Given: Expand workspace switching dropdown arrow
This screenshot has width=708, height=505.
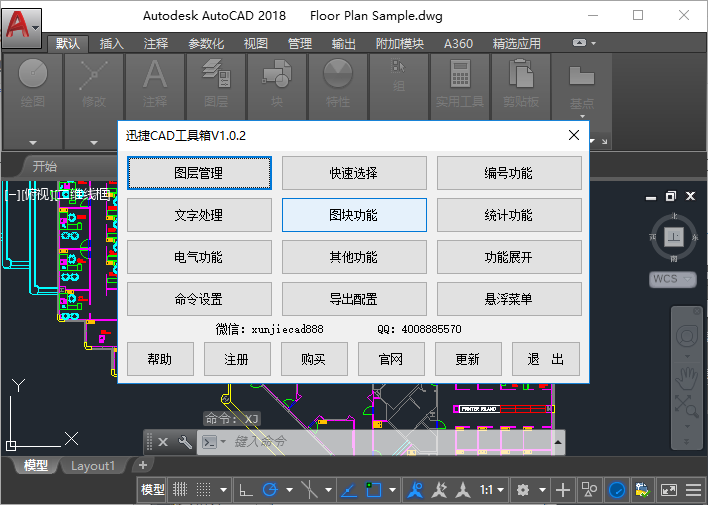Looking at the screenshot, I should [x=542, y=490].
